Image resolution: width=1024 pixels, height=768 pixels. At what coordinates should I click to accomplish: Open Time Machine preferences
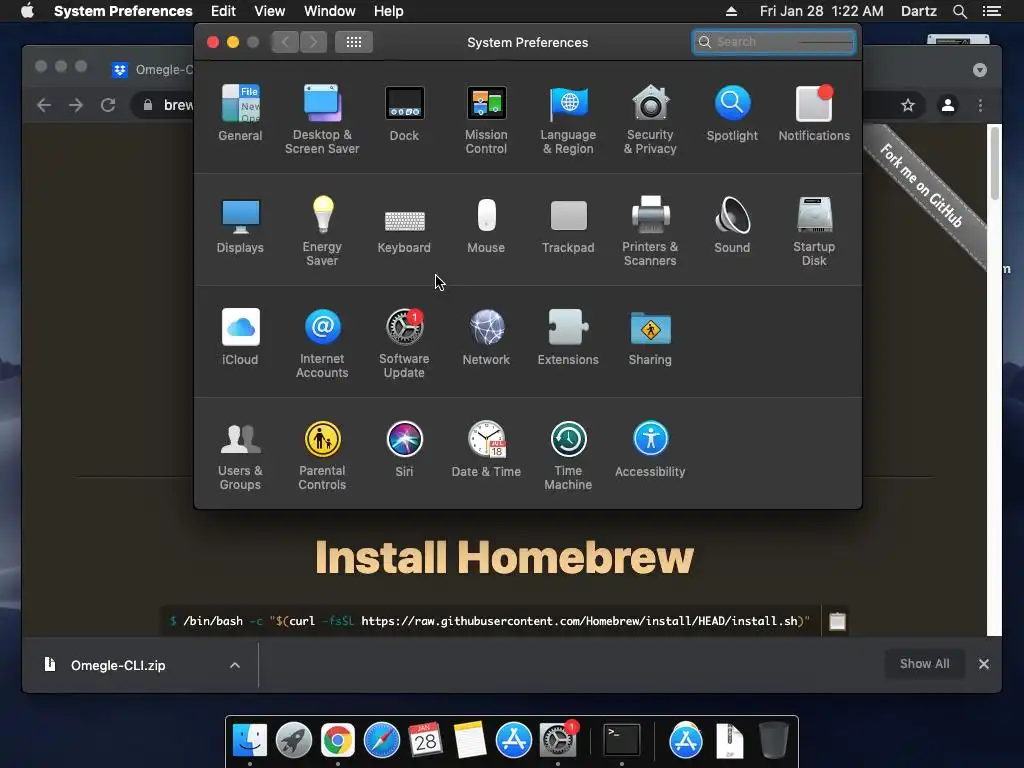pyautogui.click(x=568, y=455)
